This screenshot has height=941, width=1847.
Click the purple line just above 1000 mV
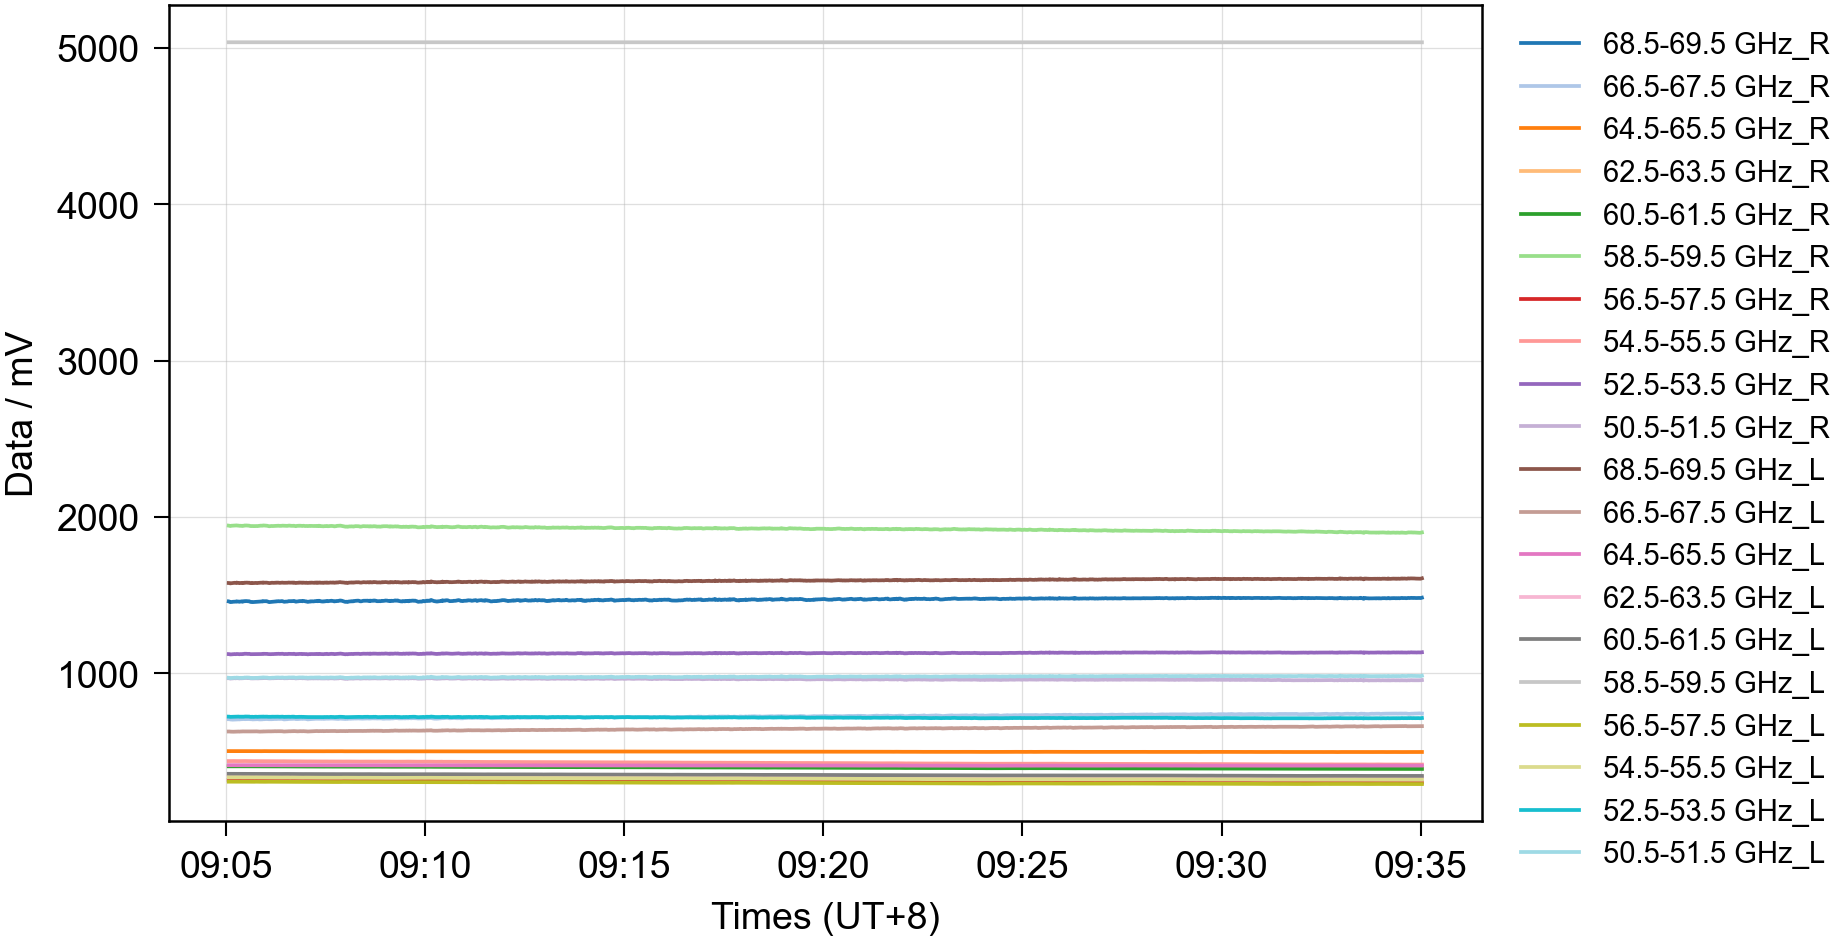click(x=823, y=653)
